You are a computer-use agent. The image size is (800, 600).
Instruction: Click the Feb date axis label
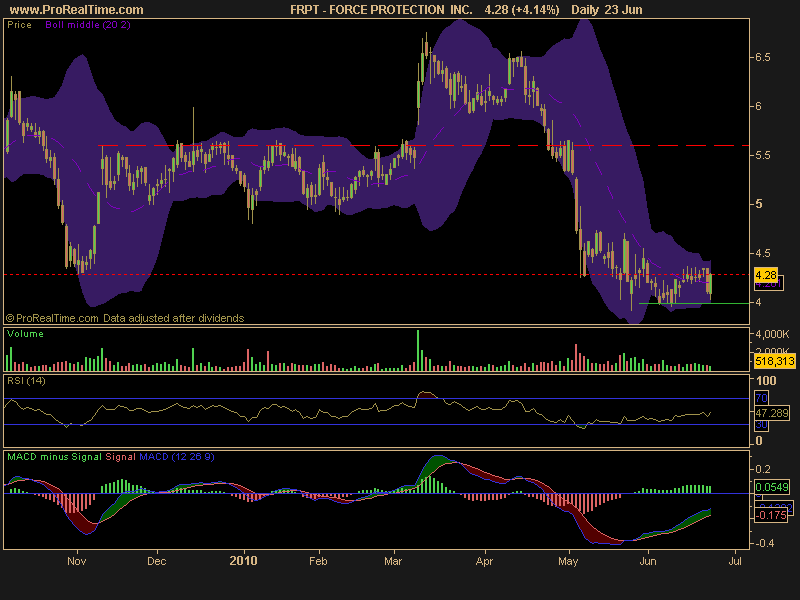point(318,561)
